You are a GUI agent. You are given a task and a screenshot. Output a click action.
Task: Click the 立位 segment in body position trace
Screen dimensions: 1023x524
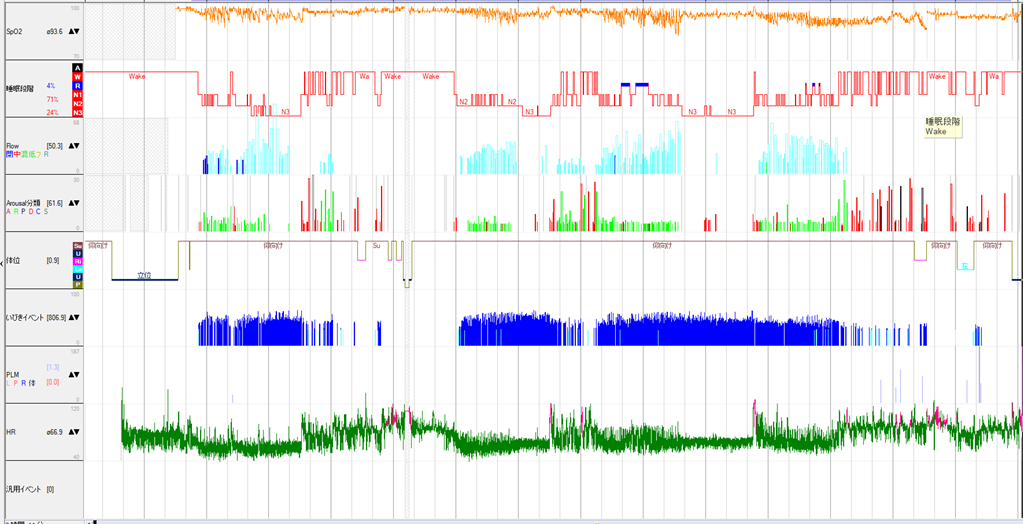coord(144,275)
